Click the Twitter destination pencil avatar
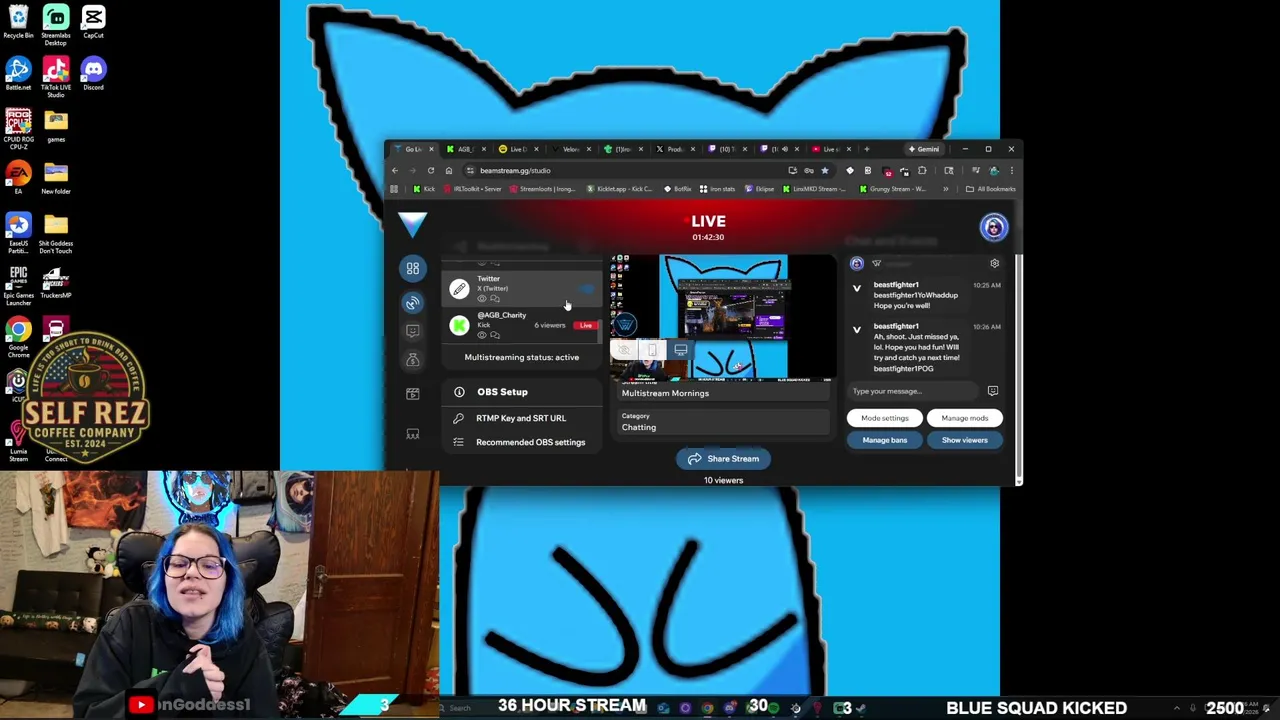1280x720 pixels. [x=459, y=289]
